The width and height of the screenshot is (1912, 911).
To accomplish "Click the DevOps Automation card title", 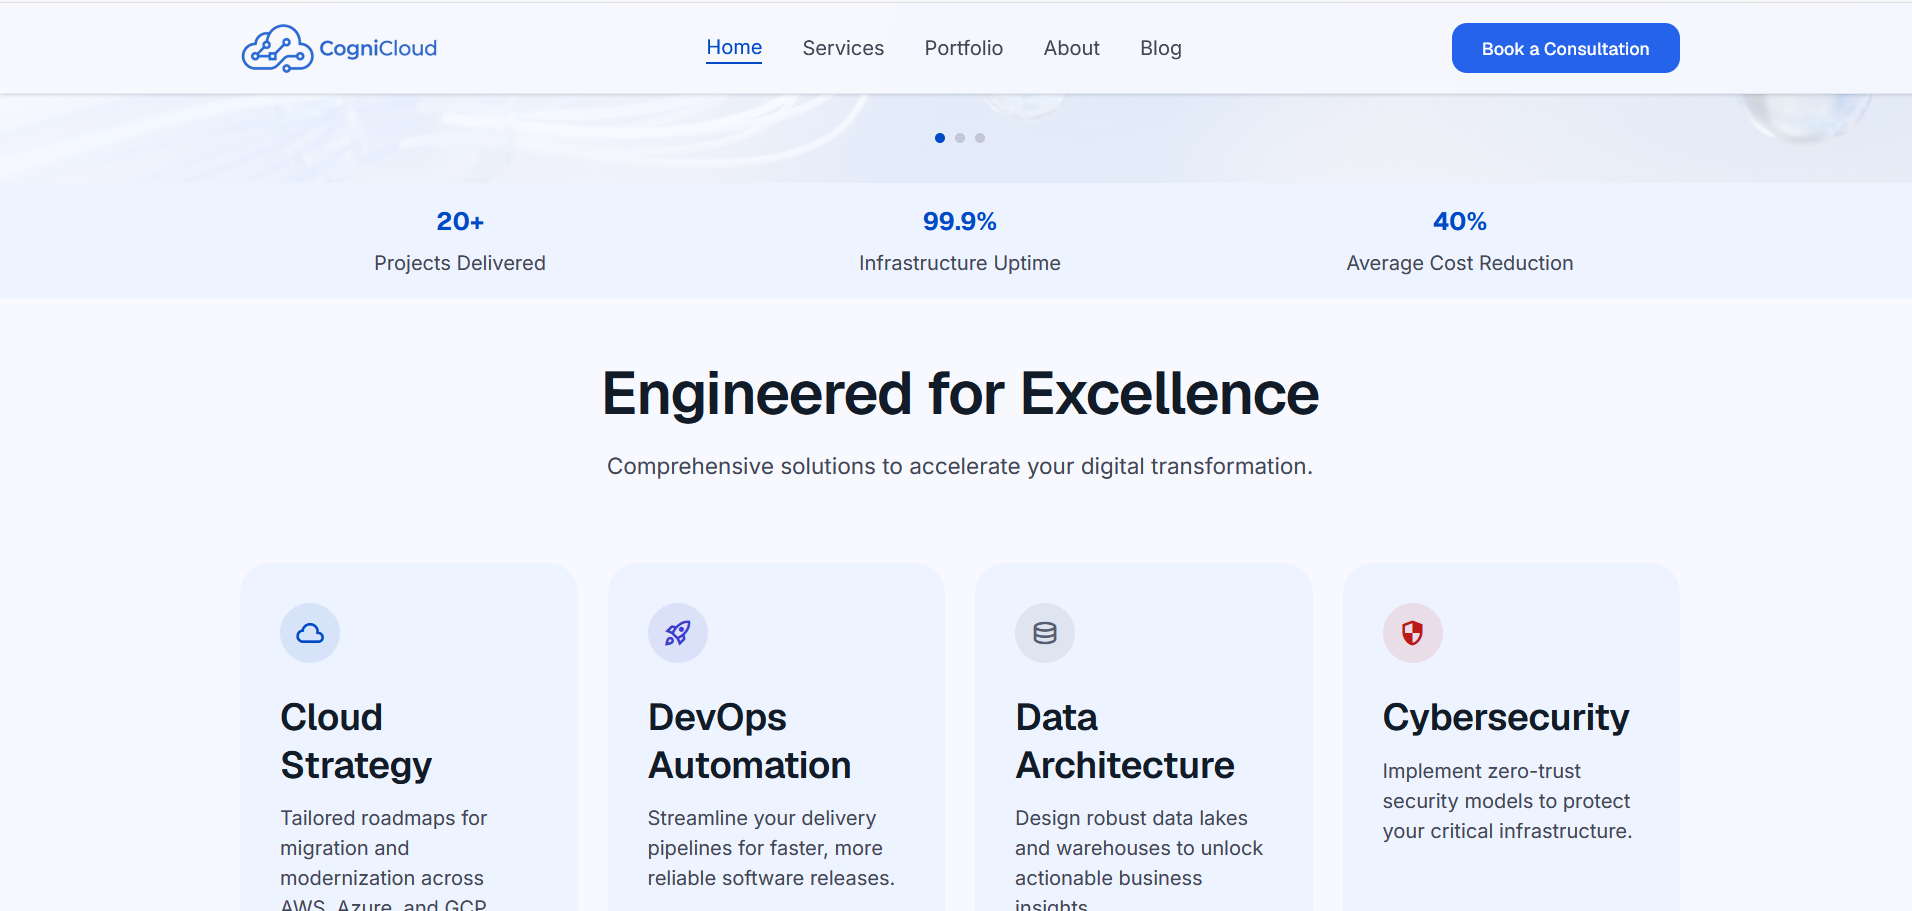I will (750, 741).
